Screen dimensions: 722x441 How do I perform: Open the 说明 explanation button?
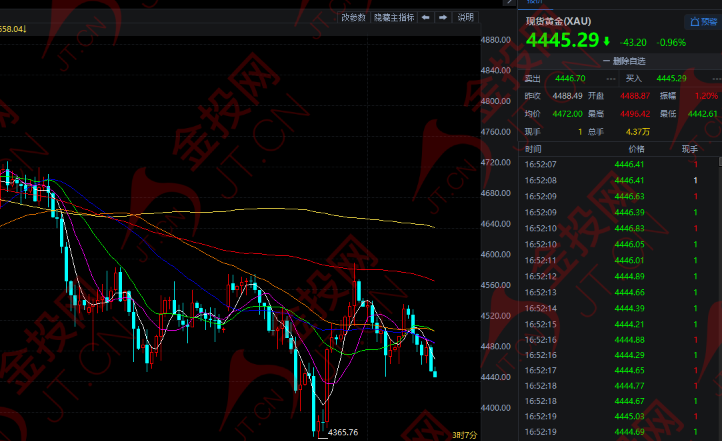[466, 17]
